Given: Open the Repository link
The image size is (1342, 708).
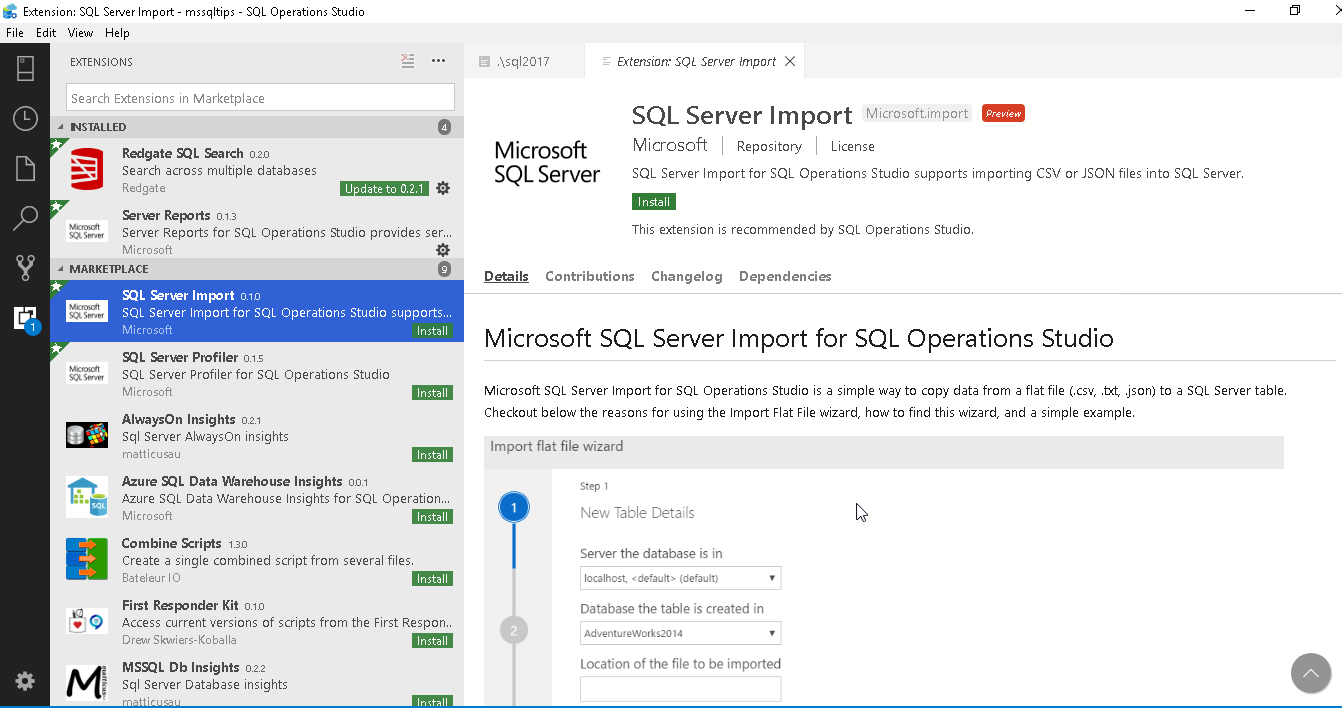Looking at the screenshot, I should [x=769, y=146].
